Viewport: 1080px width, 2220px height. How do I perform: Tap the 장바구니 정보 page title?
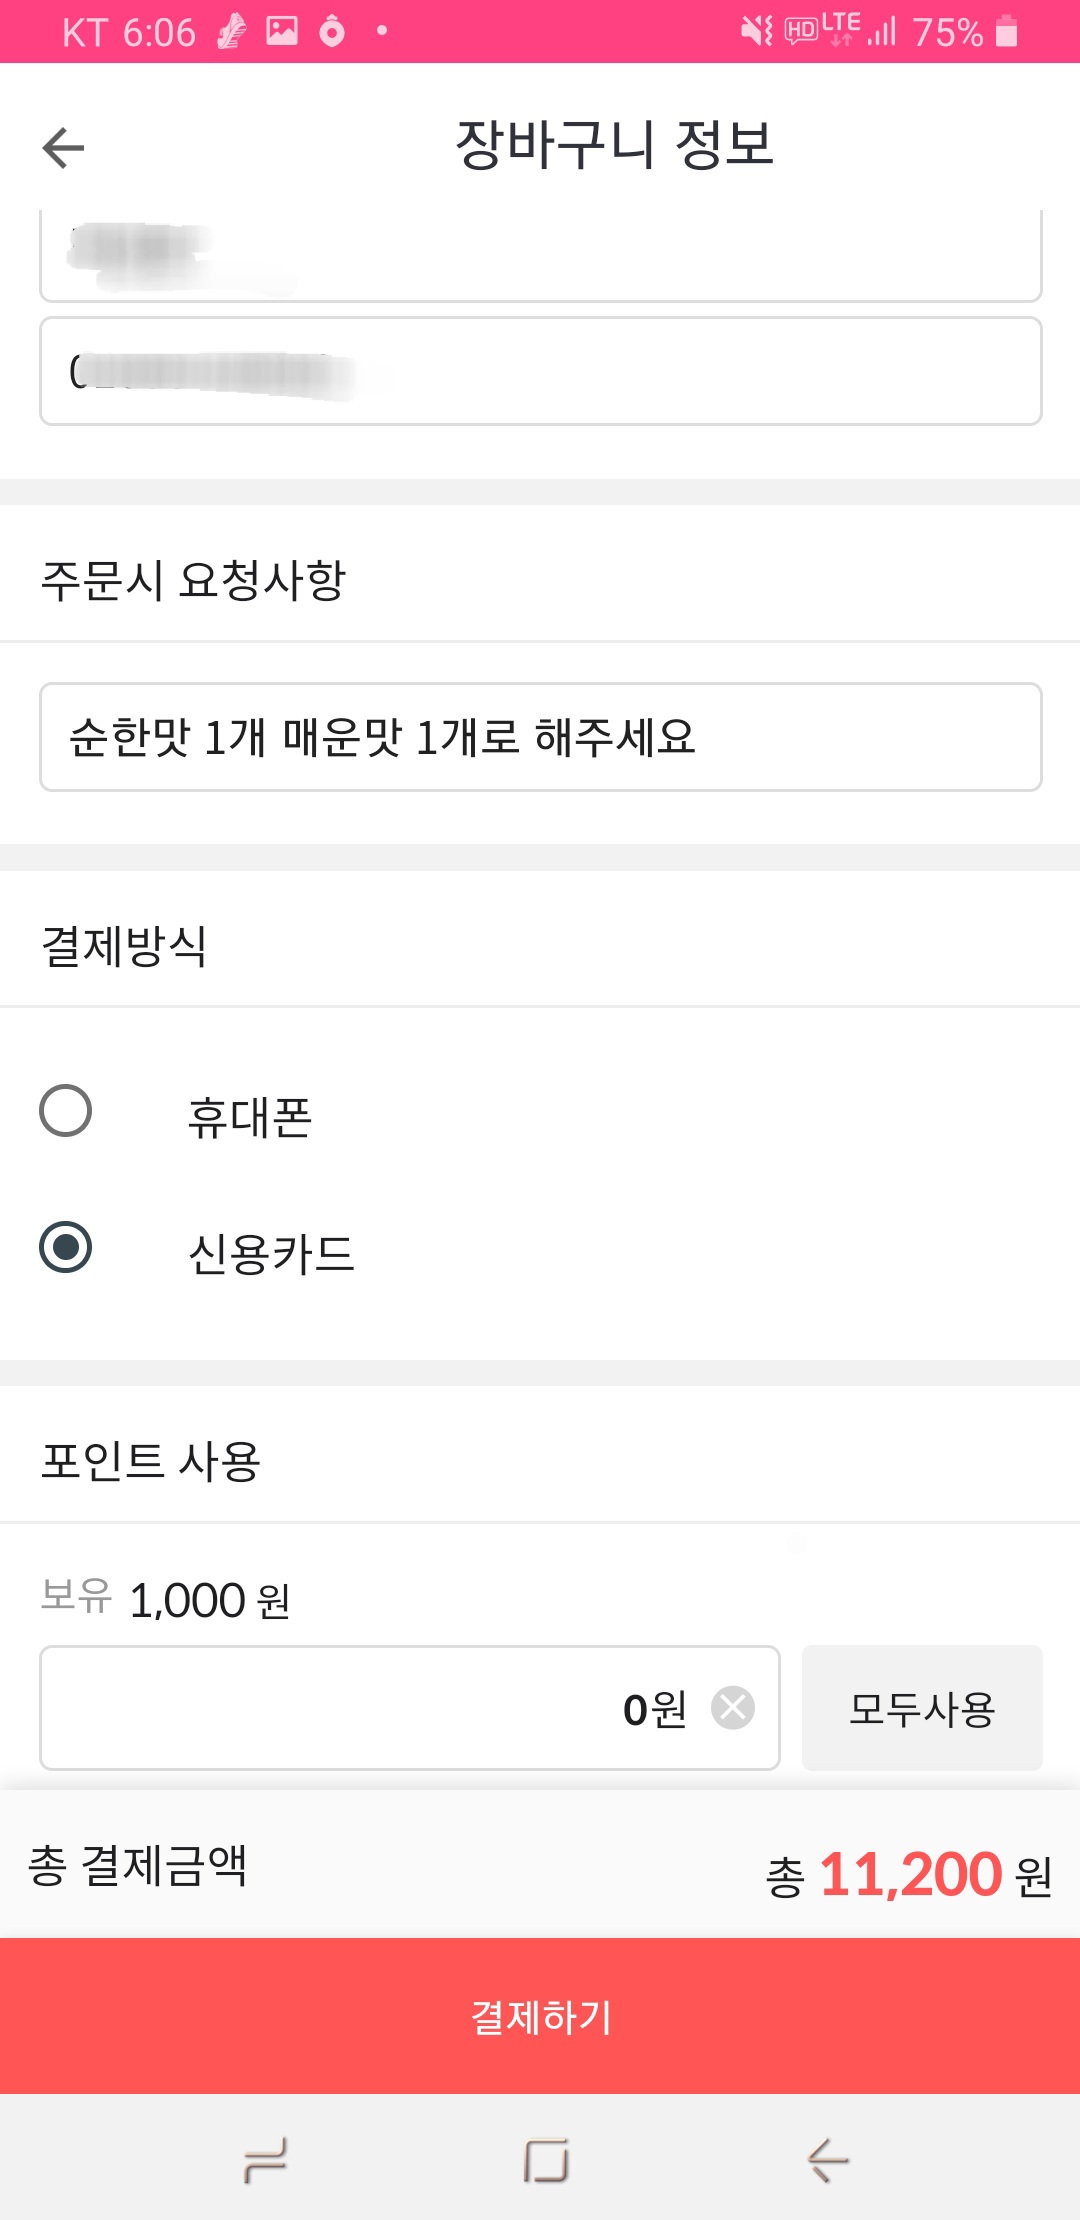(615, 144)
